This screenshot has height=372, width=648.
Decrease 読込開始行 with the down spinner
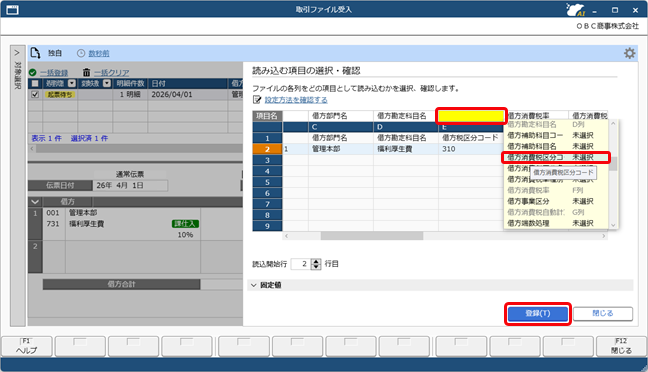[x=316, y=267]
